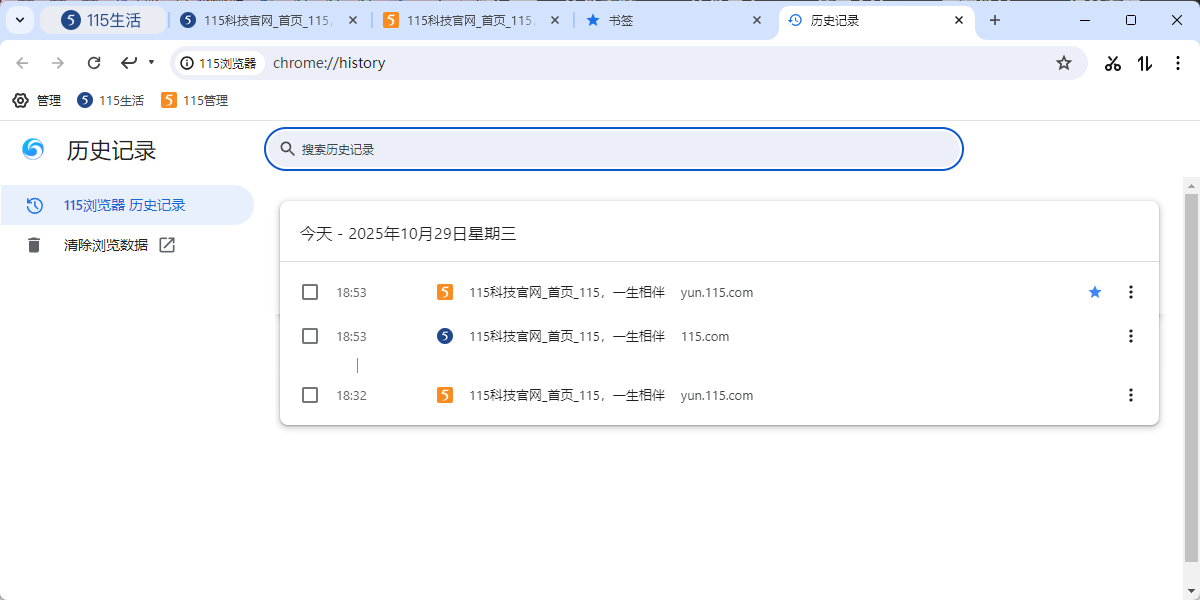The image size is (1200, 600).
Task: Select the checkbox for the 115.com entry
Action: pyautogui.click(x=310, y=336)
